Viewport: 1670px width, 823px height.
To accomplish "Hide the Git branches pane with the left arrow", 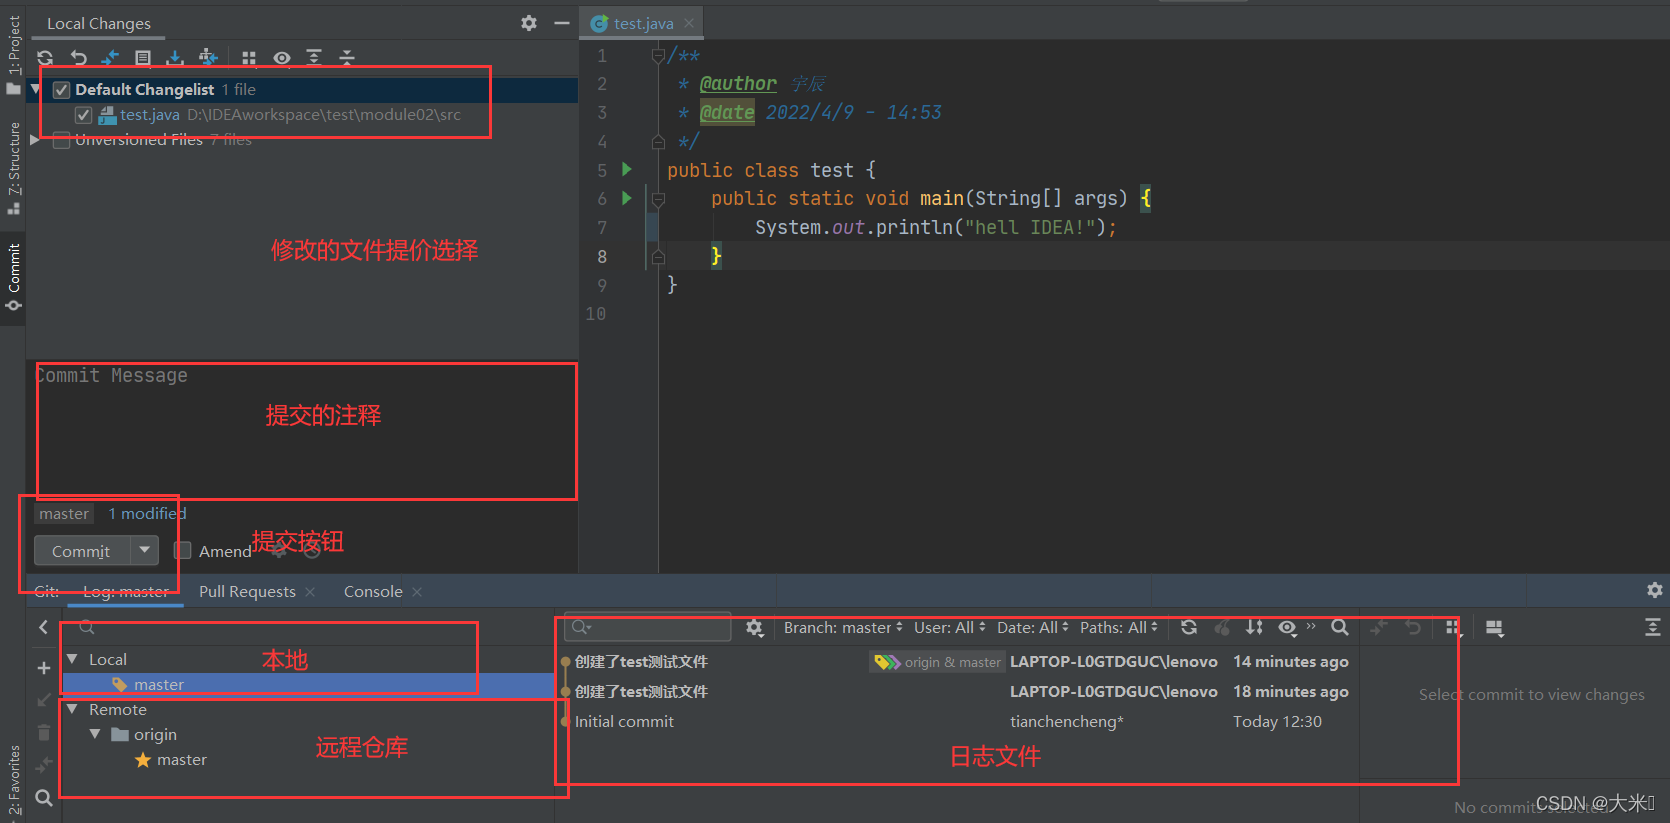I will pos(43,627).
